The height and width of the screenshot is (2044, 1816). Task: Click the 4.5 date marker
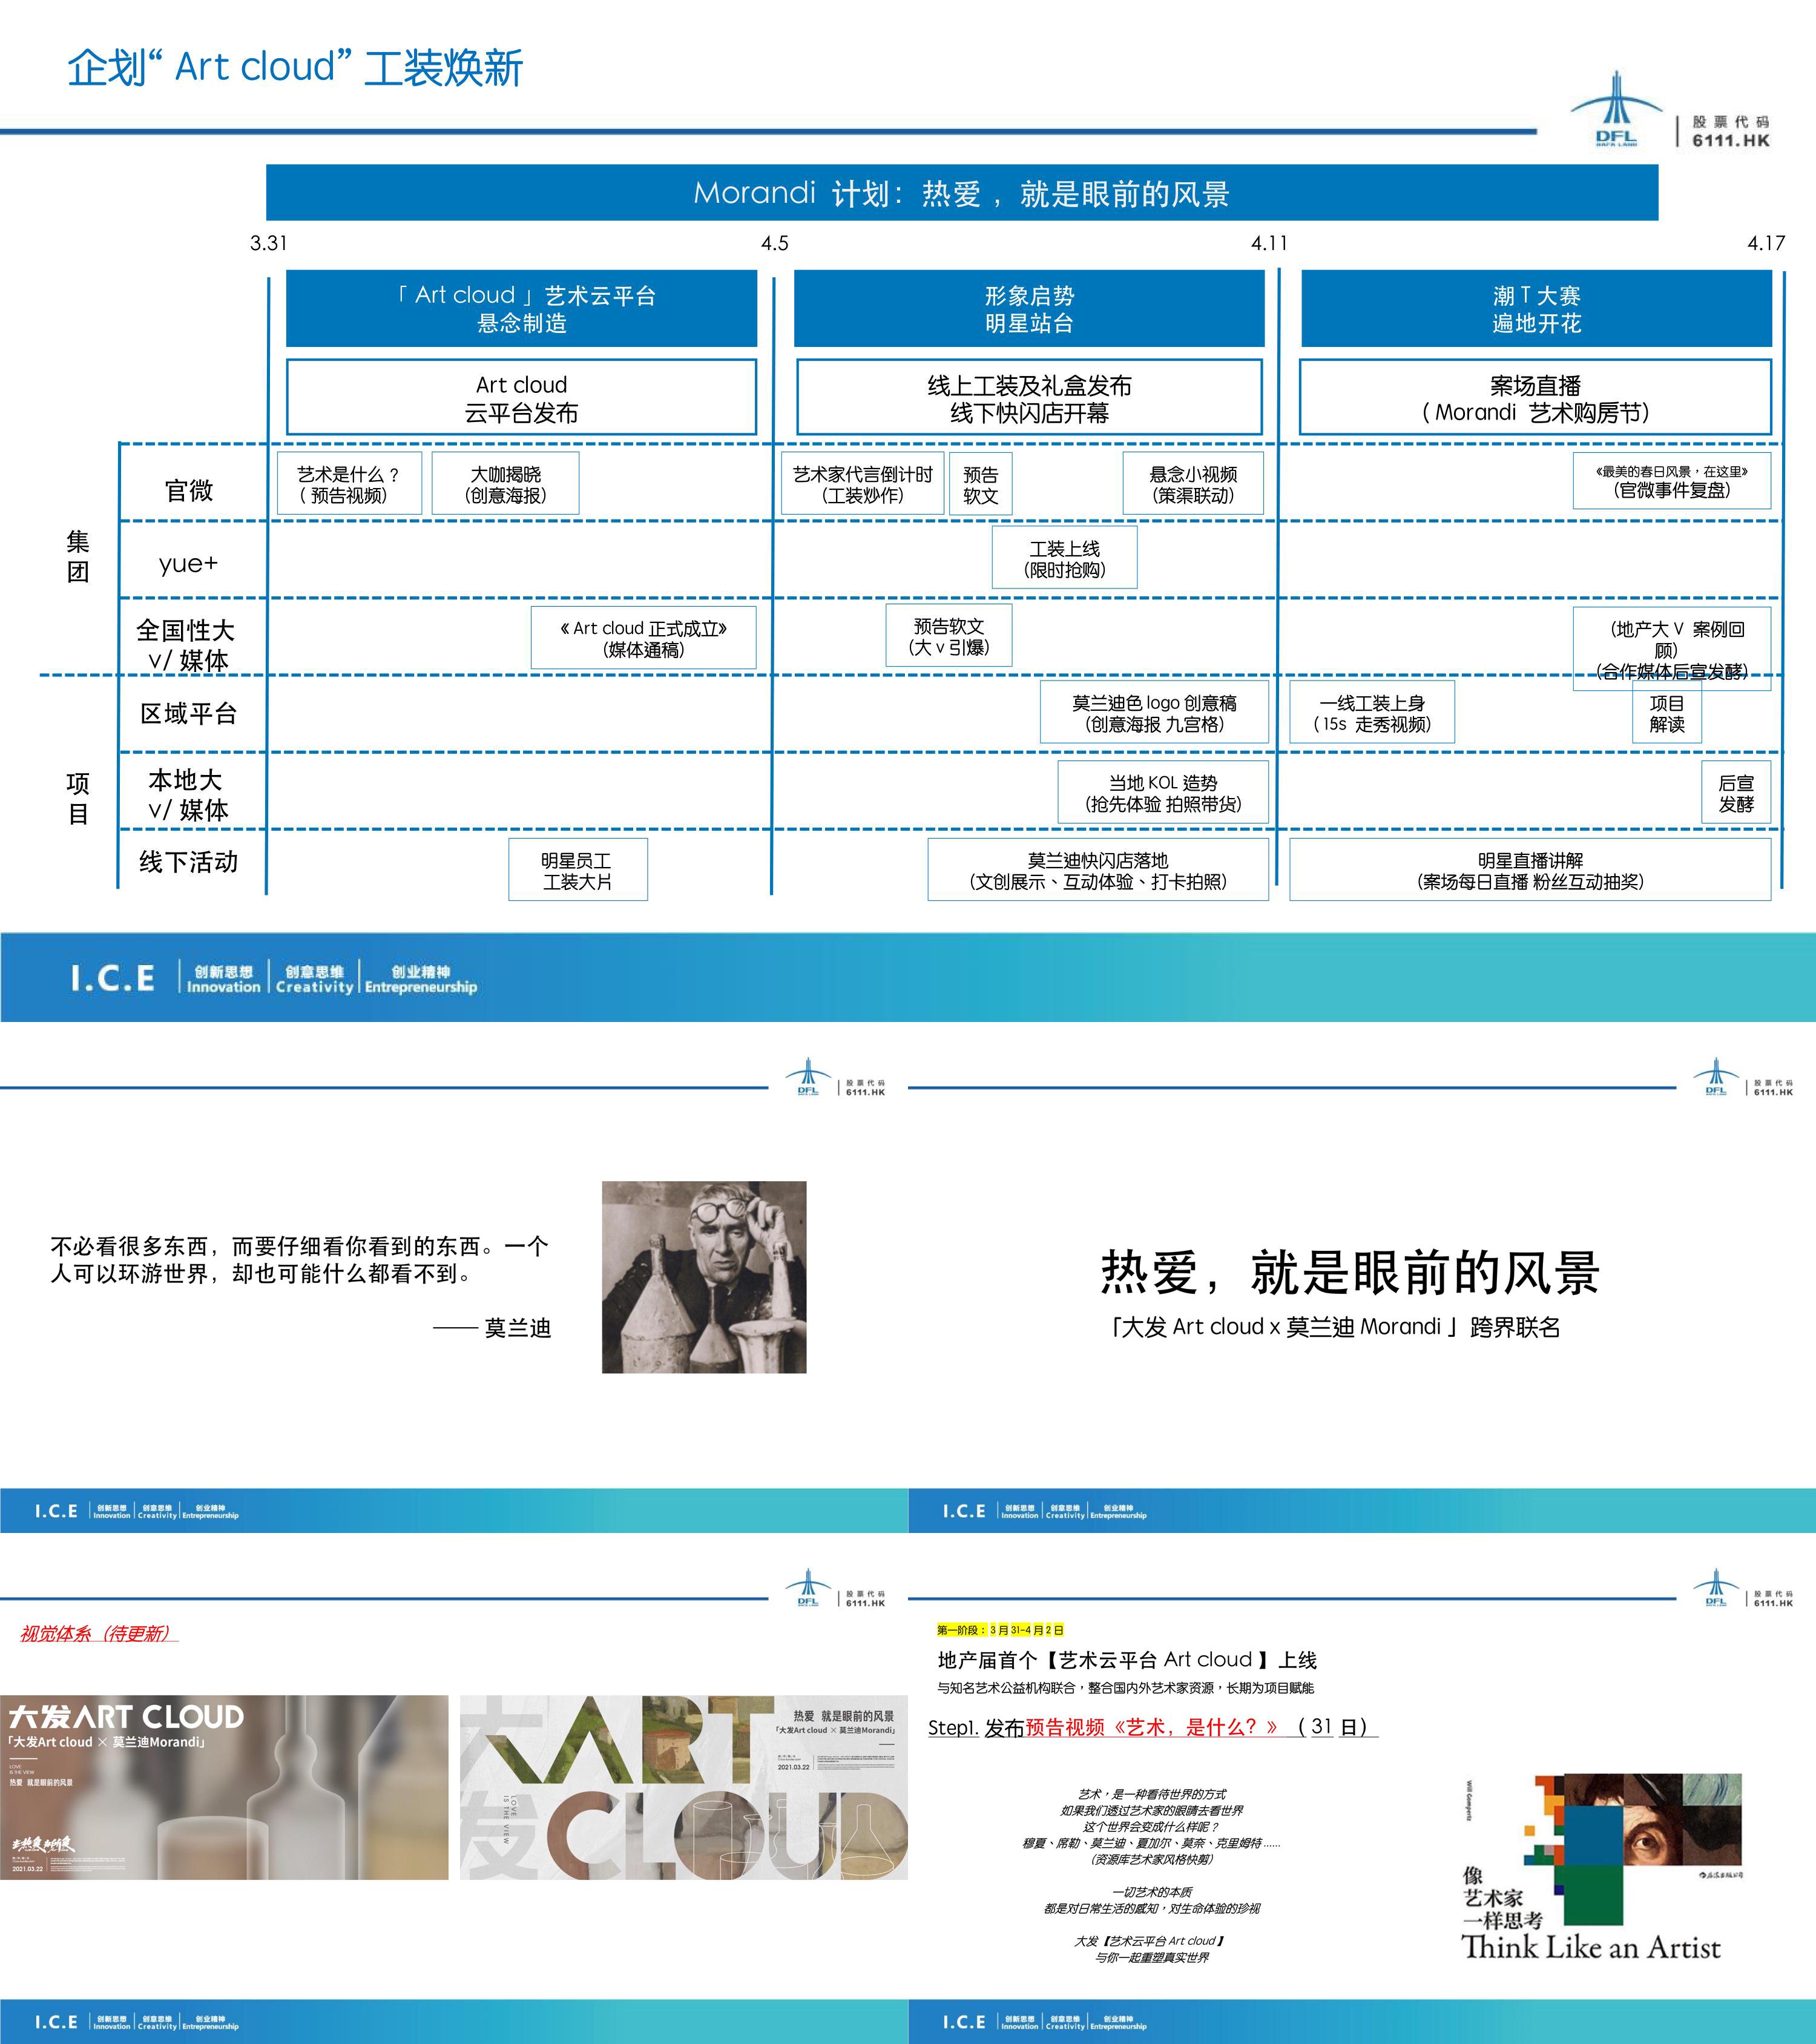(x=774, y=243)
